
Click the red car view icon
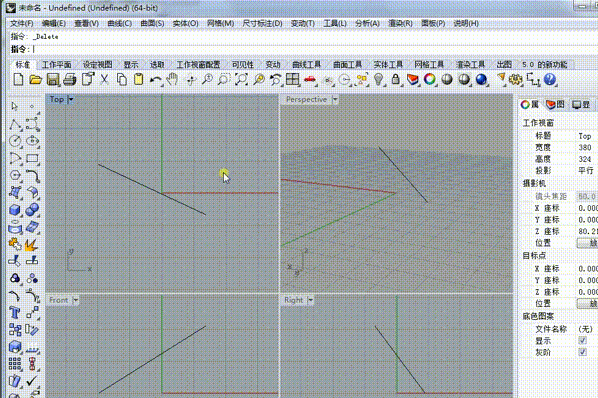click(310, 79)
